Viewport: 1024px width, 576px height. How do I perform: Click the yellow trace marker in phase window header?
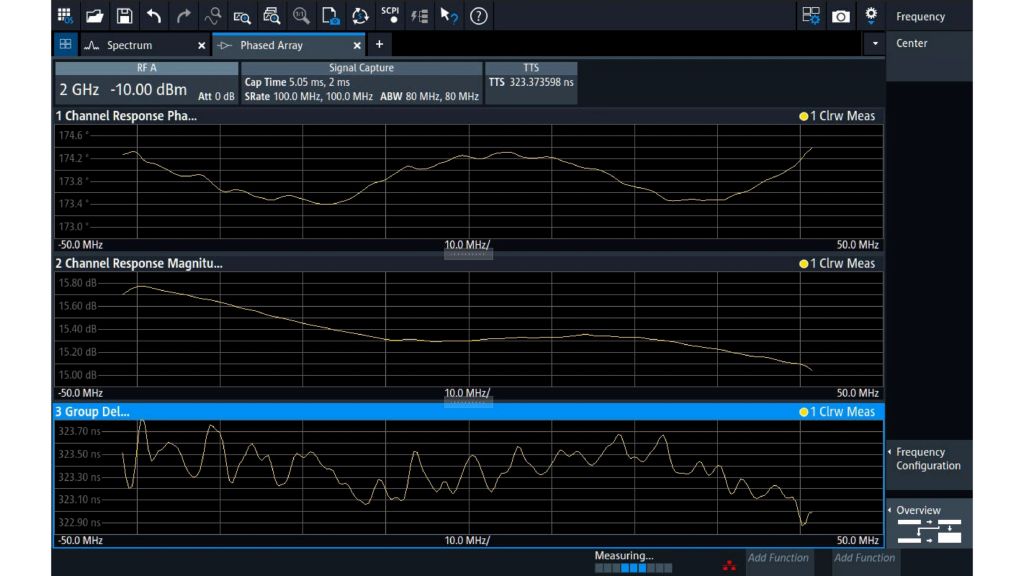(x=803, y=116)
